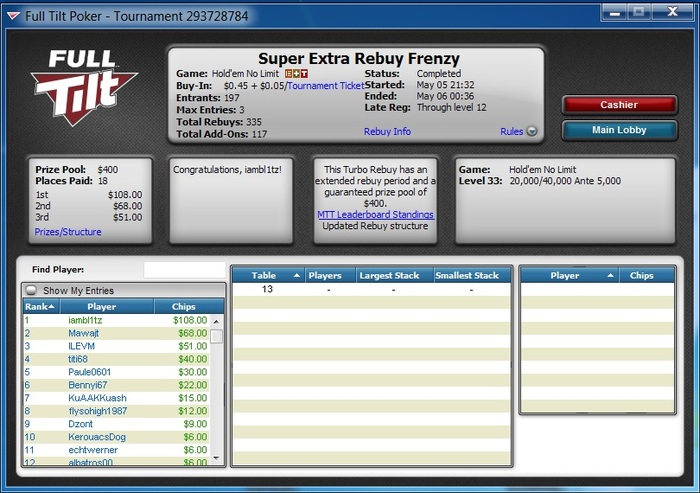Click the game type icons beside No Limit
The height and width of the screenshot is (493, 700).
[296, 74]
